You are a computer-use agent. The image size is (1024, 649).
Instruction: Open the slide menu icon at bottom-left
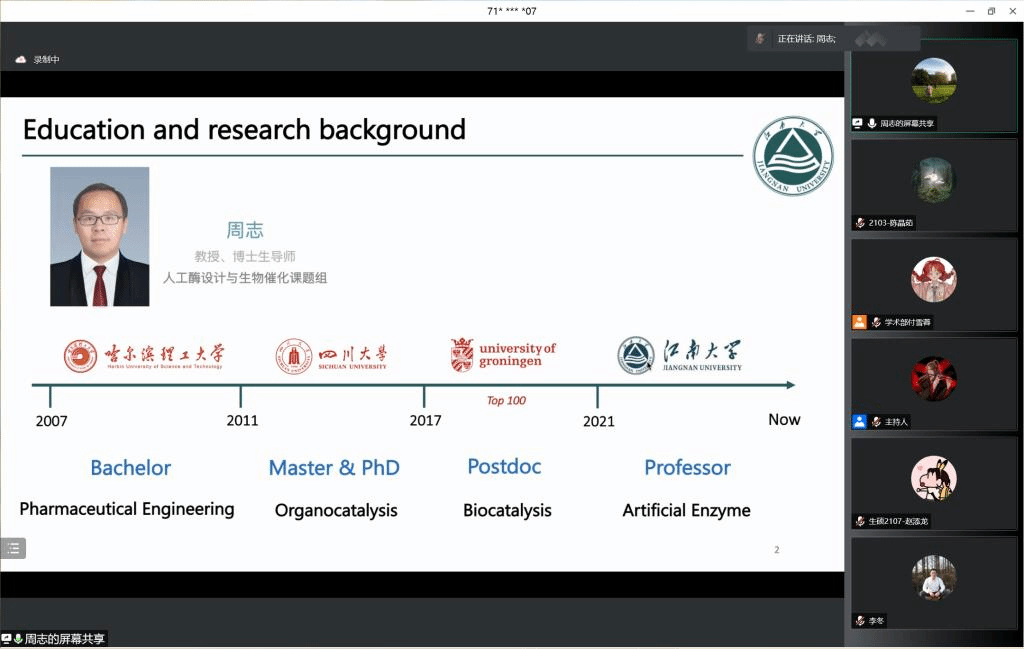13,548
